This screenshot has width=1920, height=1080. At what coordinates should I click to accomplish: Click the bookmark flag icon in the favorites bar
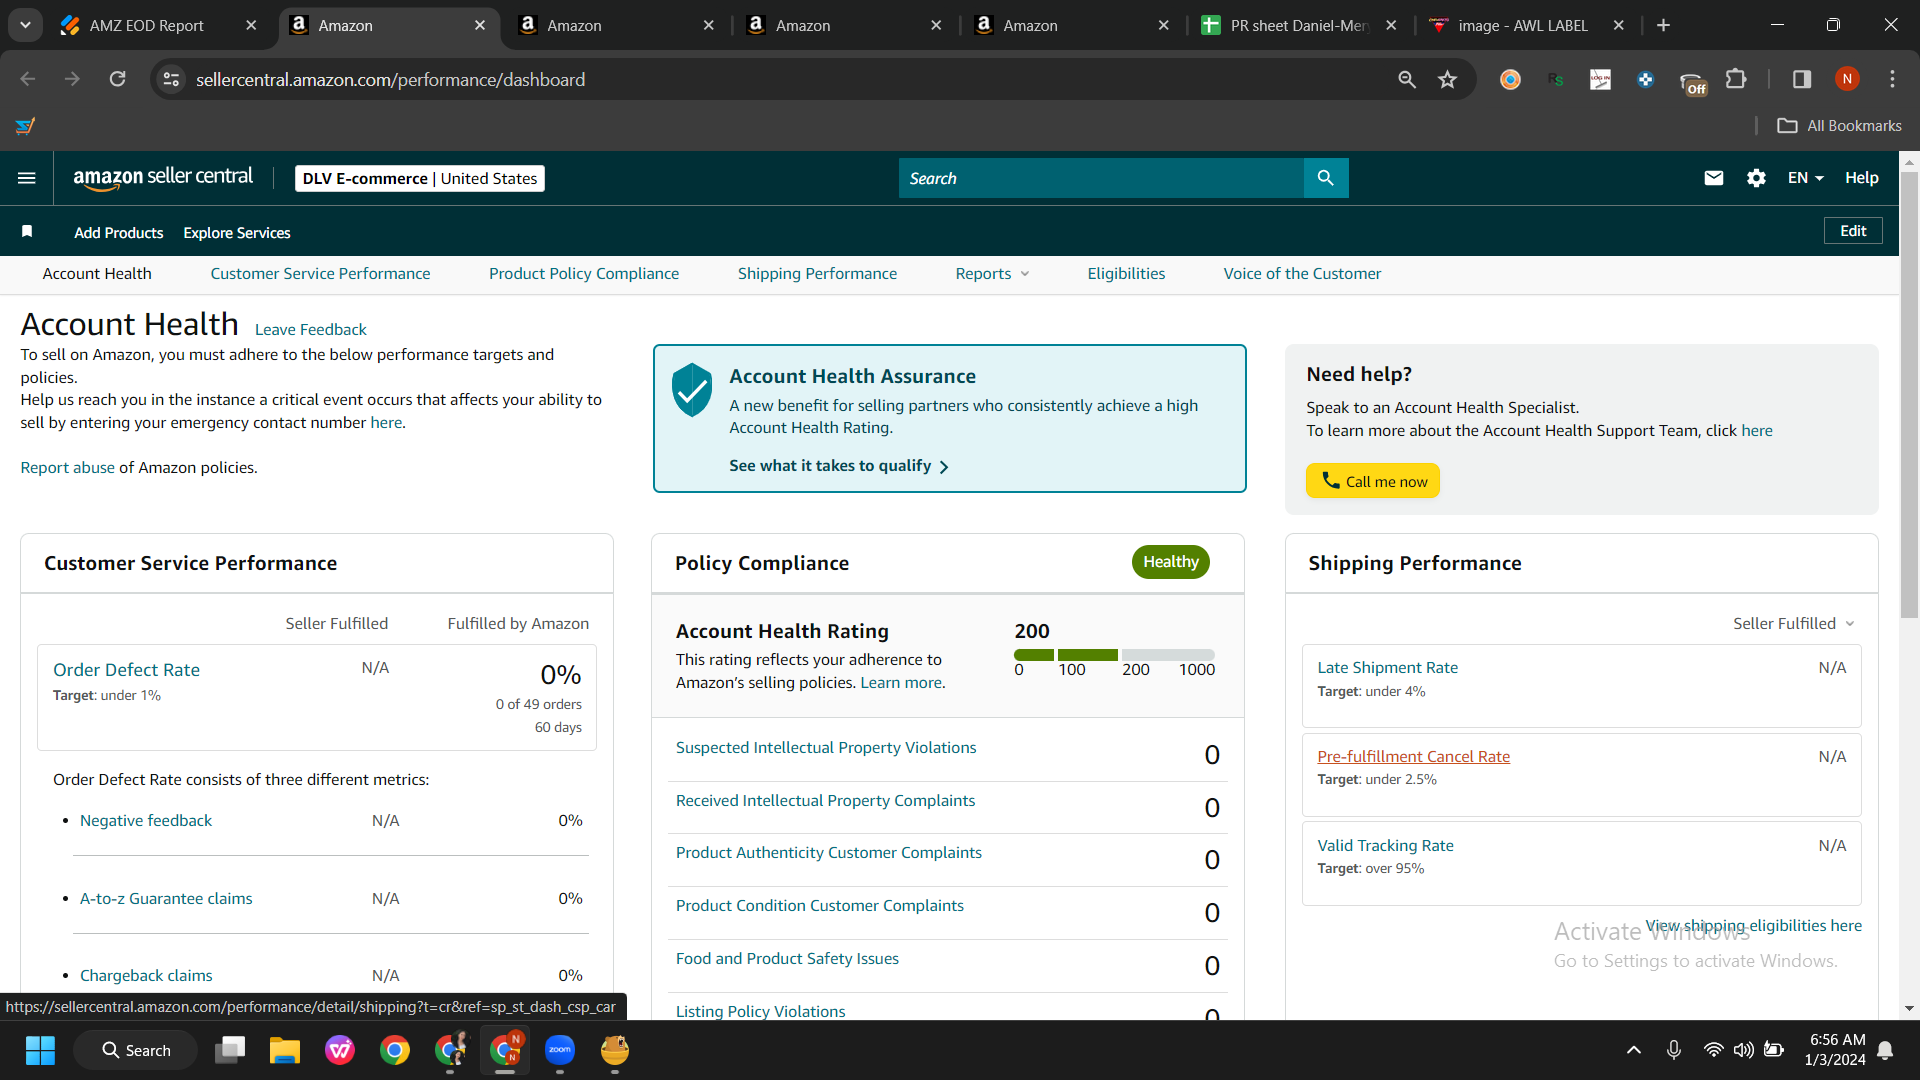[27, 232]
